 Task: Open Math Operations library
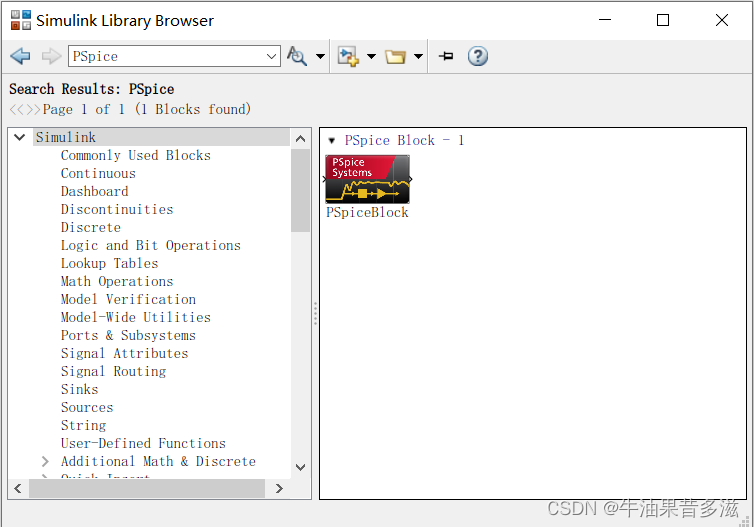[117, 281]
